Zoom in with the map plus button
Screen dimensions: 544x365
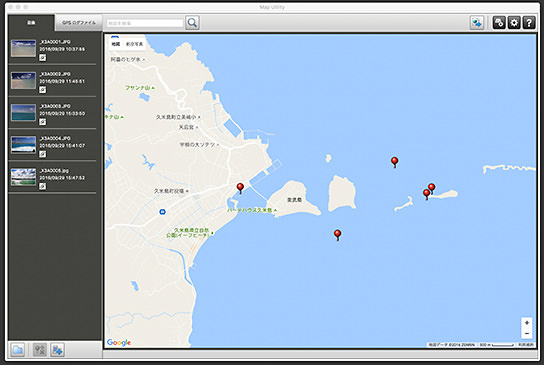tap(527, 323)
